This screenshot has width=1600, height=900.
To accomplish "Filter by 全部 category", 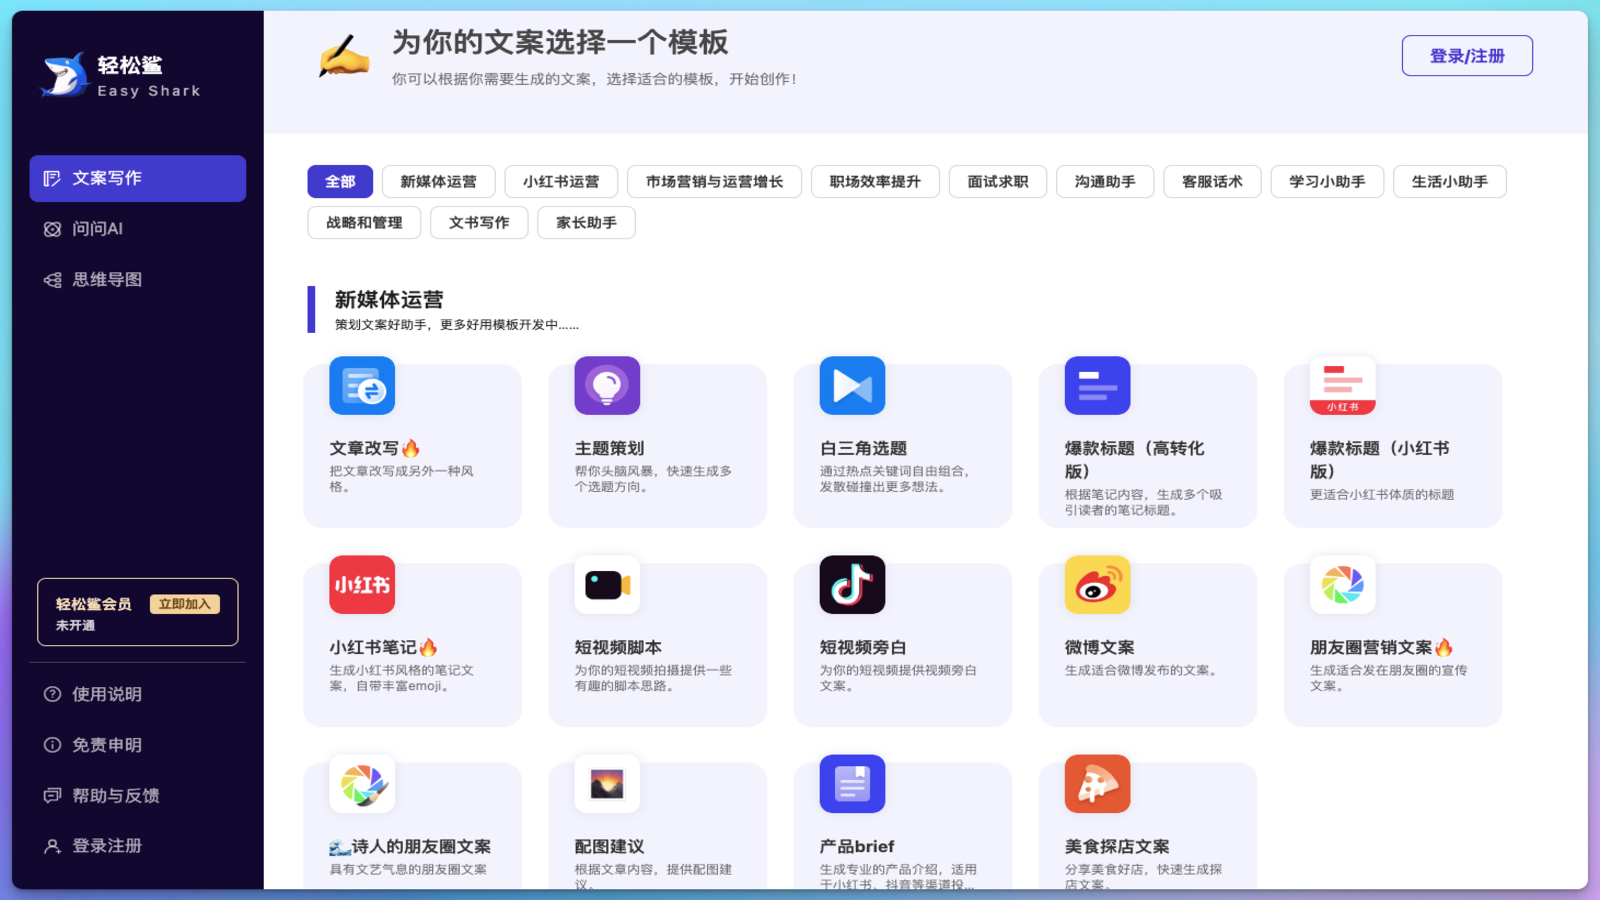I will [x=340, y=181].
